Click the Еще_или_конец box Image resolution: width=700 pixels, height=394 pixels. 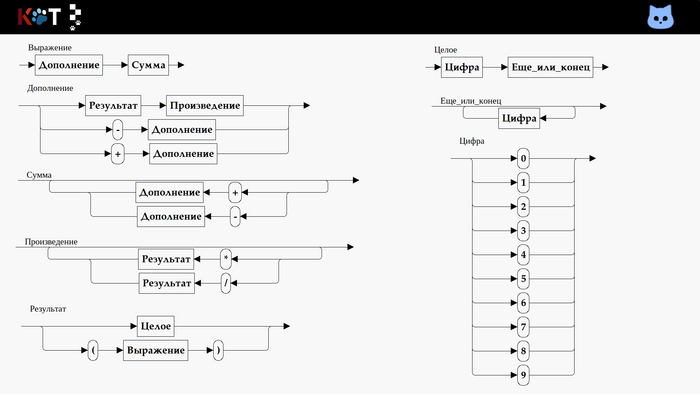[550, 67]
